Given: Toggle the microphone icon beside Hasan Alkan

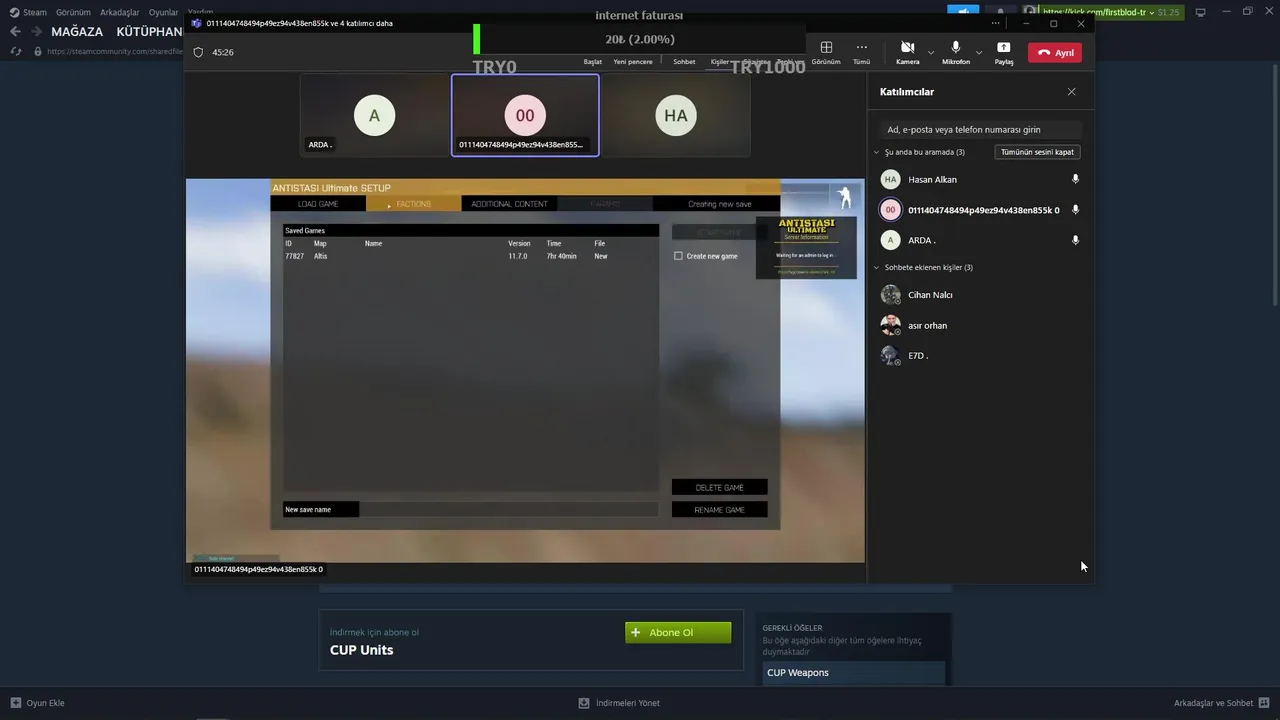Looking at the screenshot, I should [1076, 179].
